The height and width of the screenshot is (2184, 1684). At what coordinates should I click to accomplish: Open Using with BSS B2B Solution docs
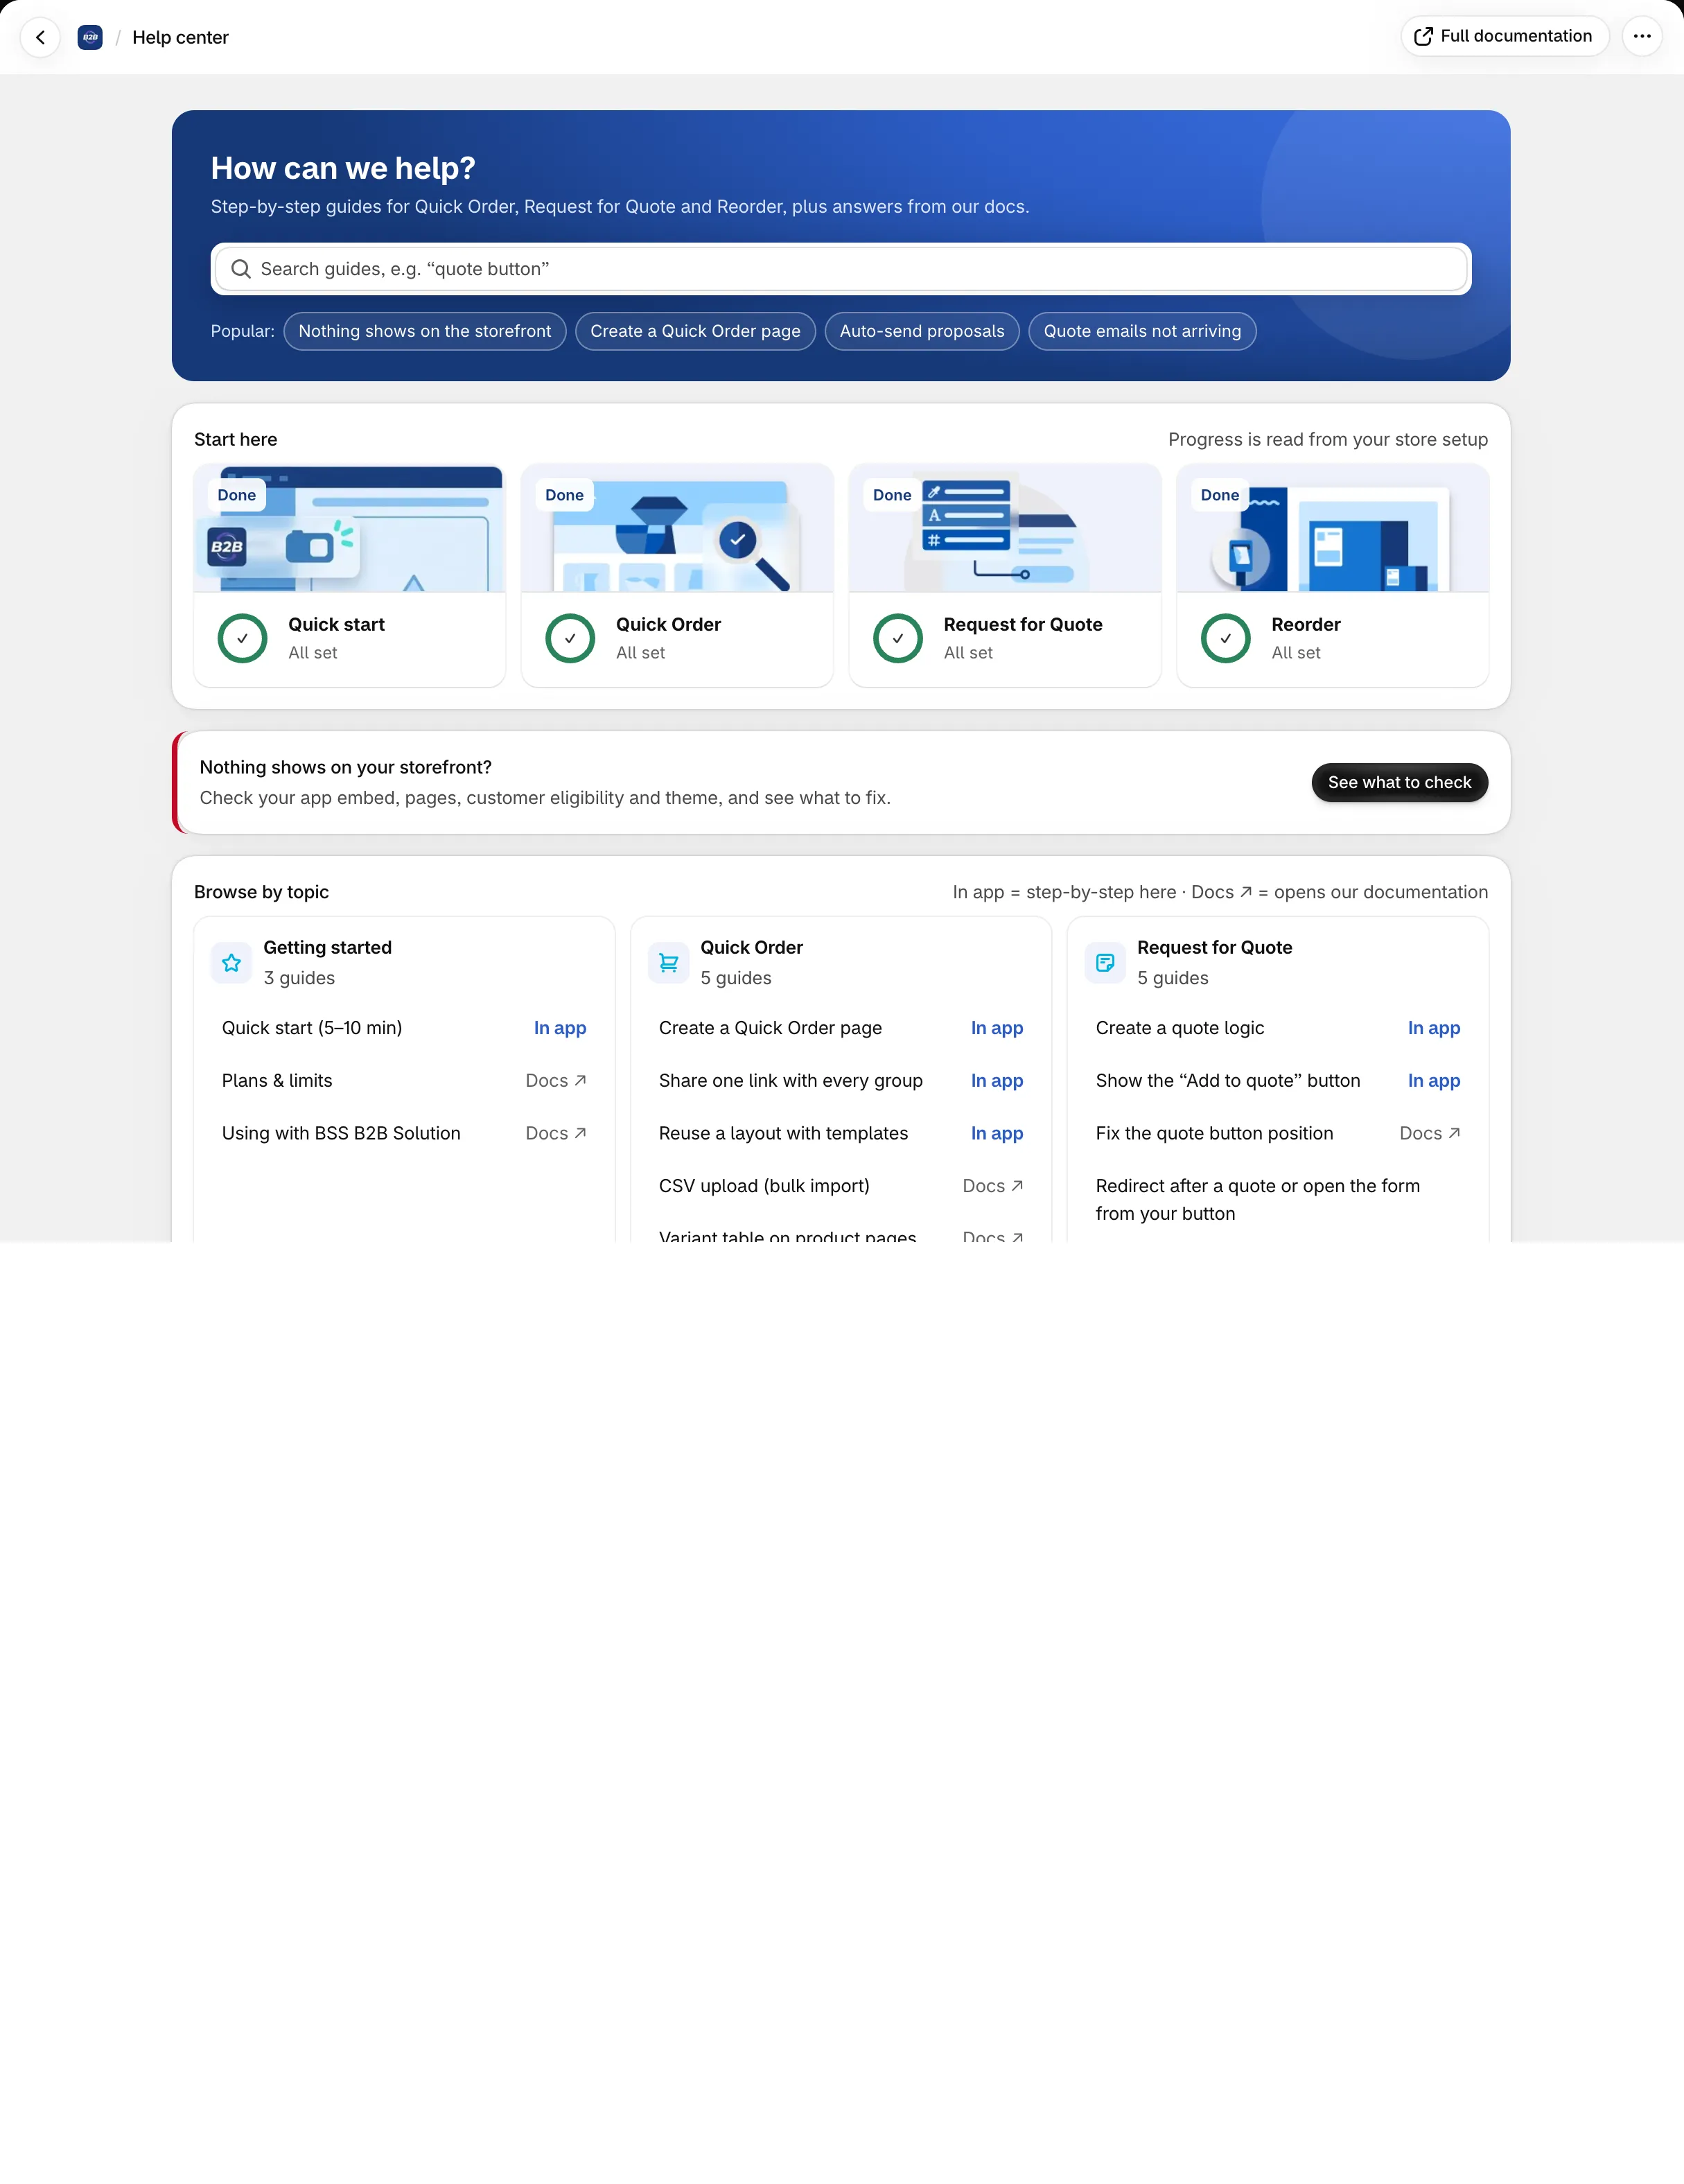pyautogui.click(x=404, y=1133)
